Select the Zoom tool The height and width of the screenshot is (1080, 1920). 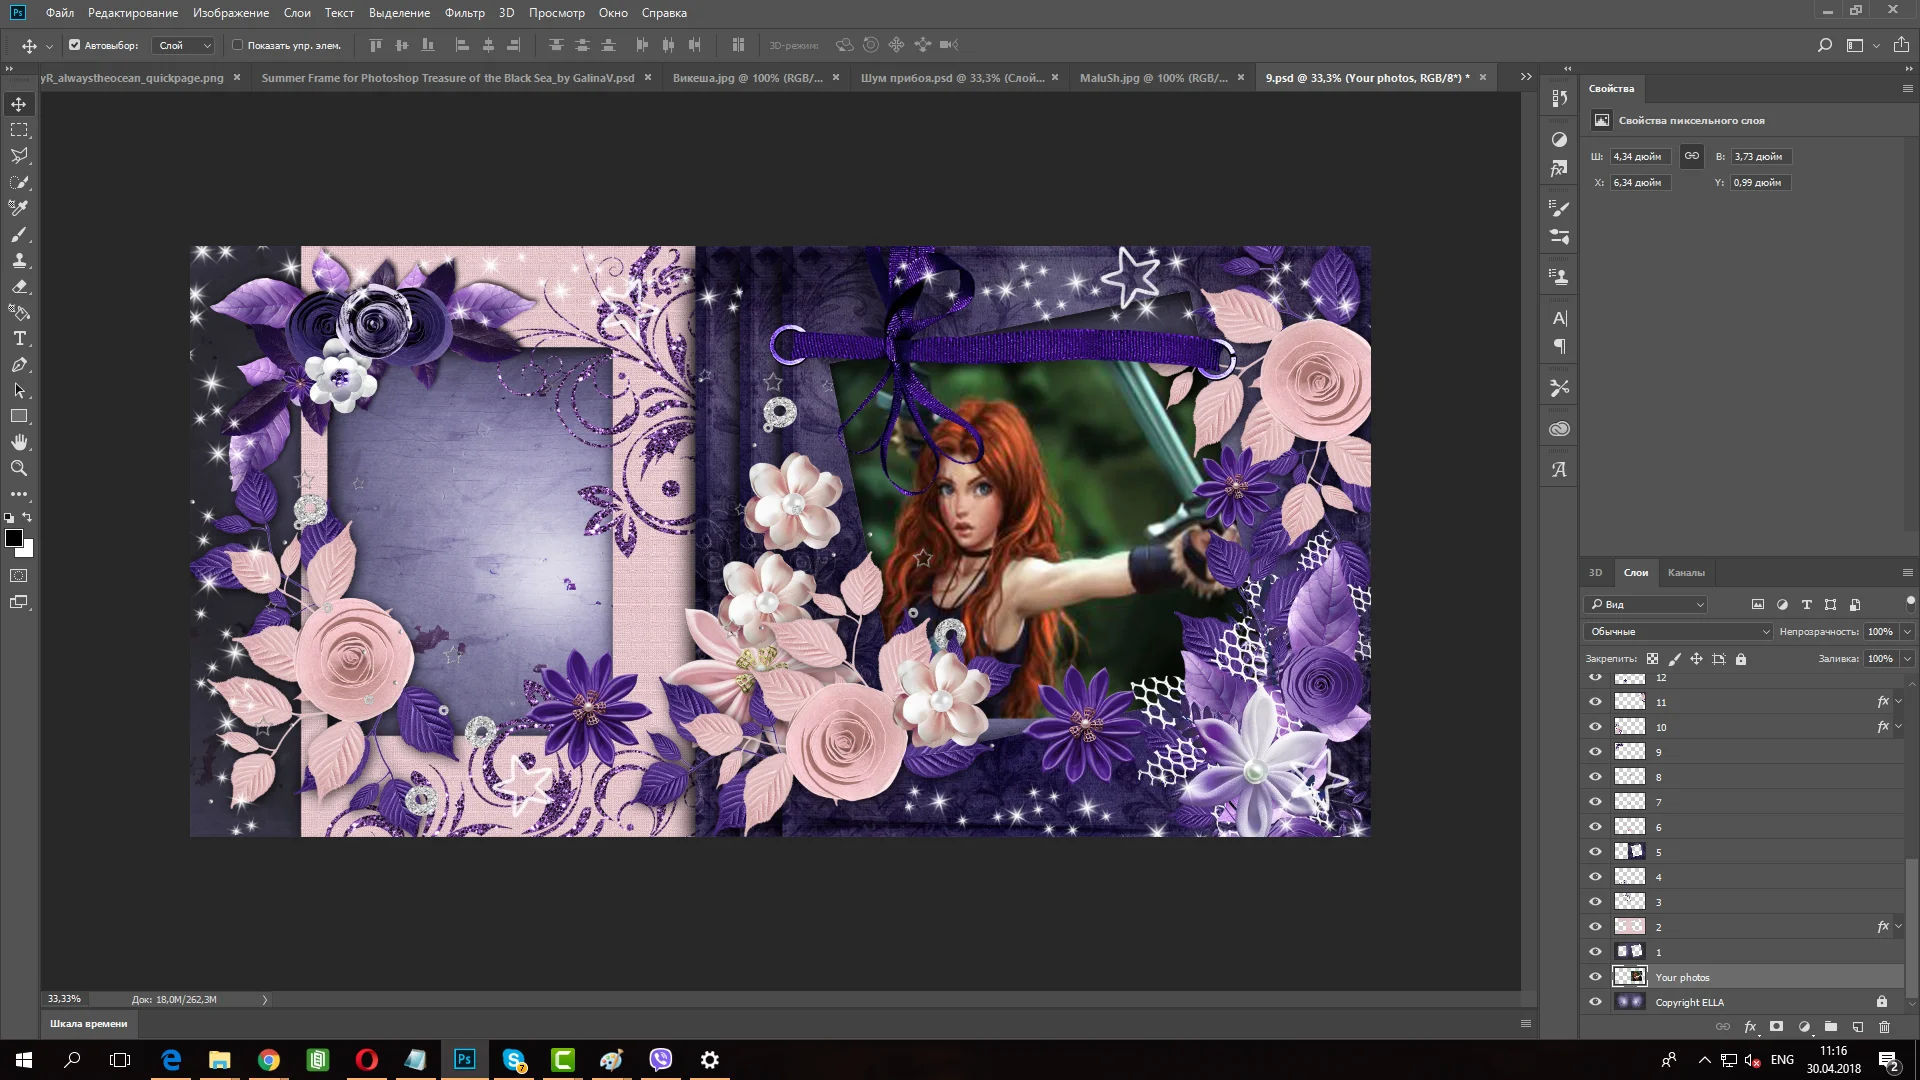click(x=19, y=468)
